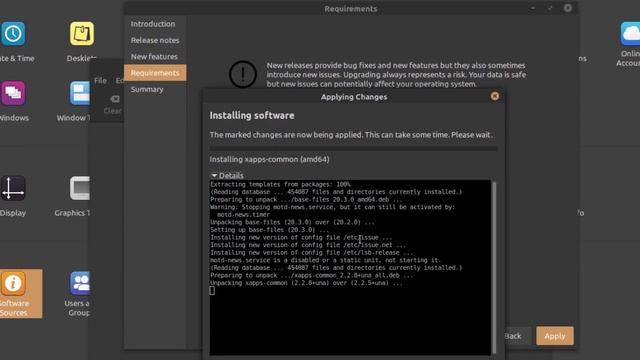The width and height of the screenshot is (640, 360).
Task: Go to the Release notes step
Action: (x=155, y=40)
